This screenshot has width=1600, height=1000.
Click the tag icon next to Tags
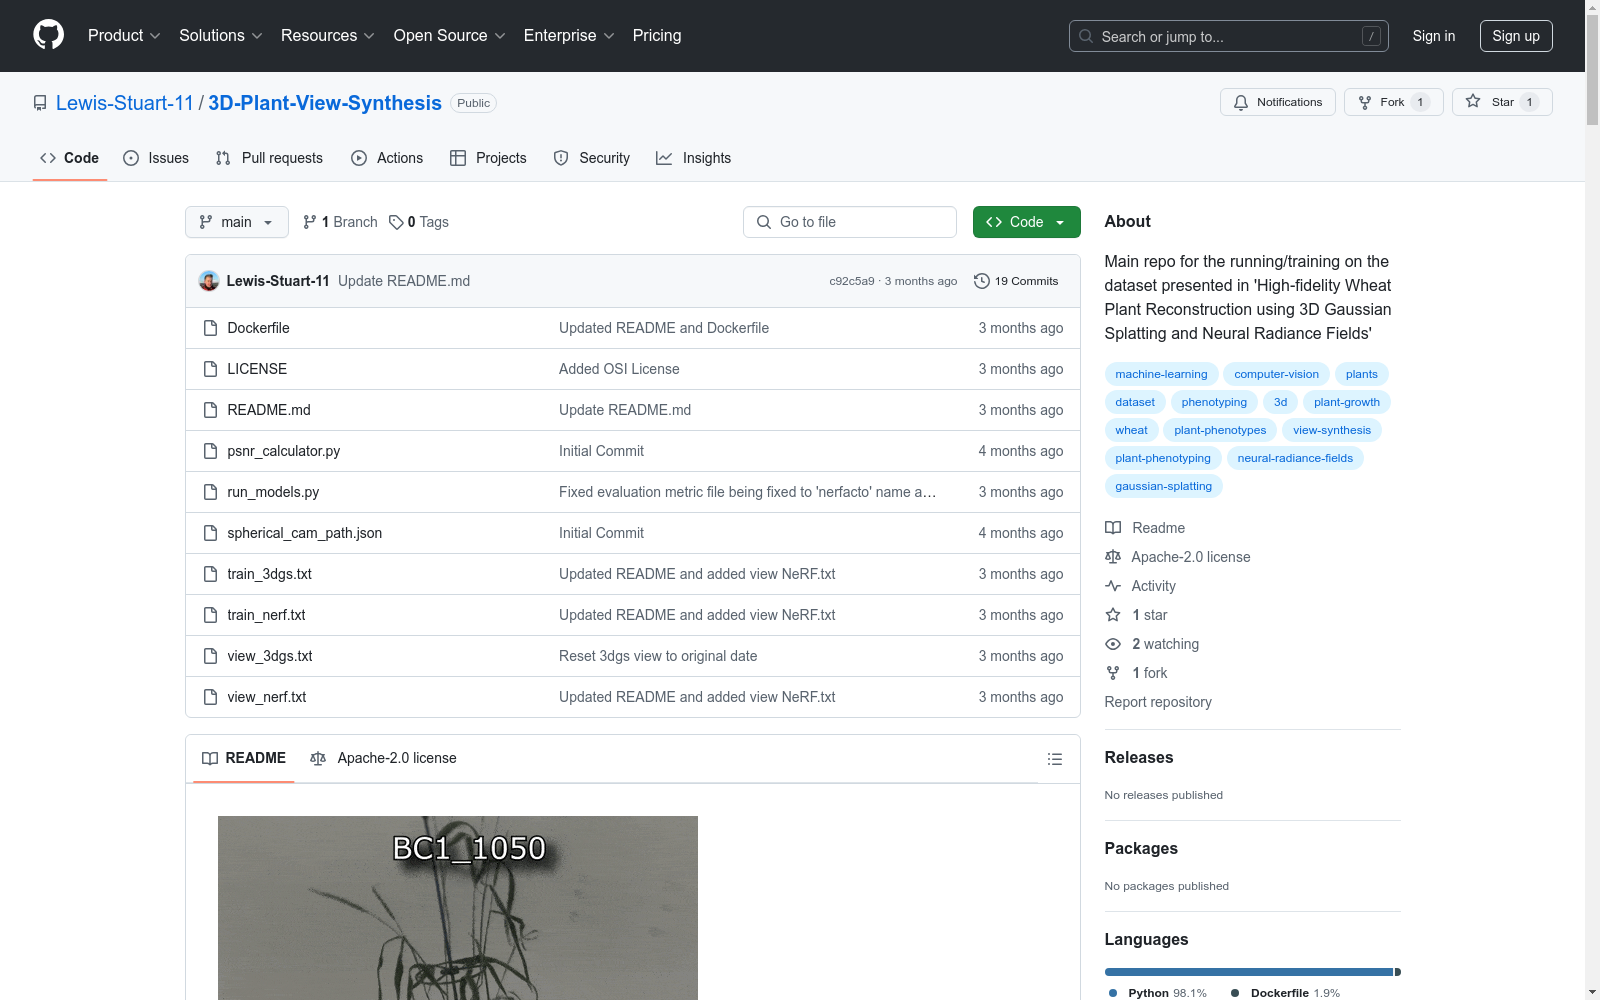[x=396, y=222]
